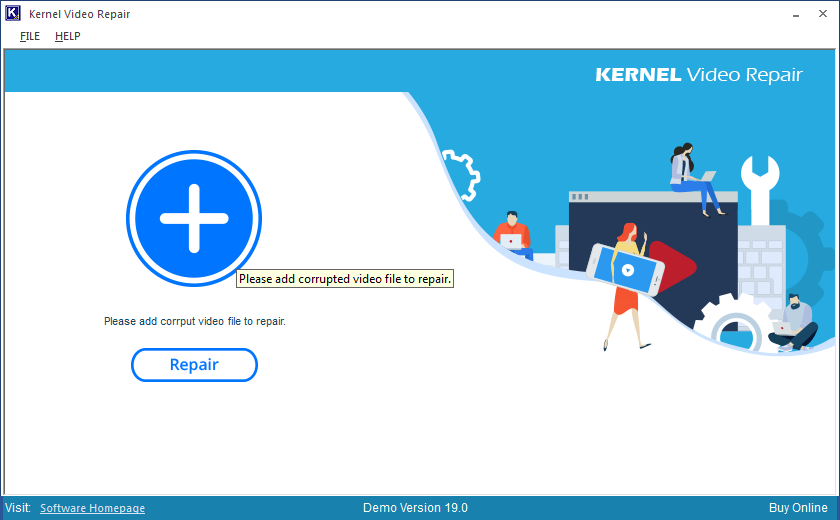Open the FILE menu
The image size is (840, 520).
[30, 36]
